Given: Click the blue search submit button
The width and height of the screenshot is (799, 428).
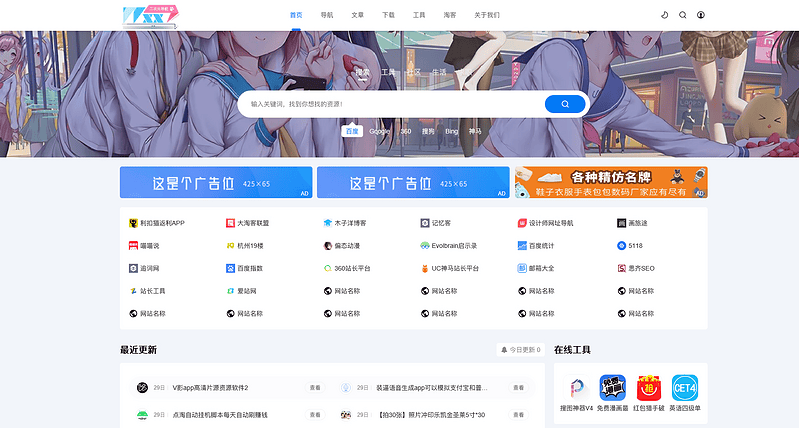Looking at the screenshot, I should (565, 104).
